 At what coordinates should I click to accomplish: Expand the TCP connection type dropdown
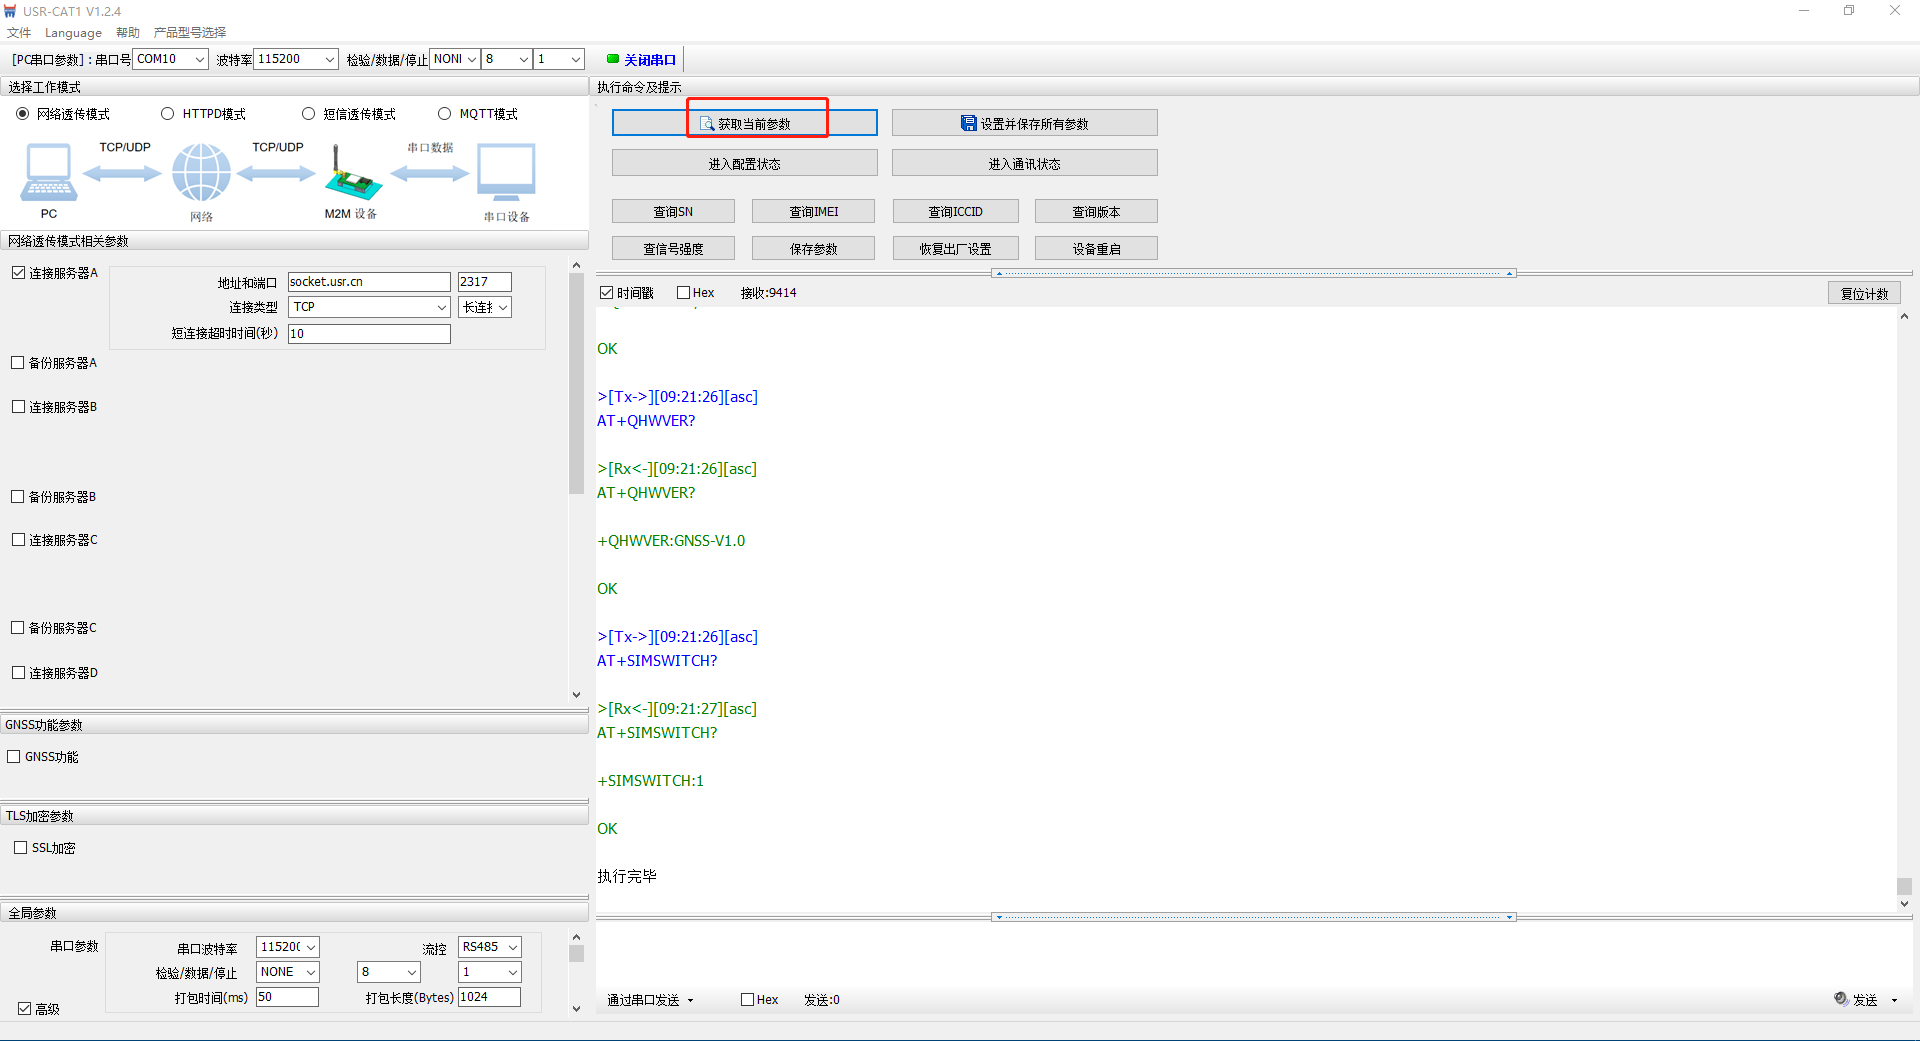(441, 307)
